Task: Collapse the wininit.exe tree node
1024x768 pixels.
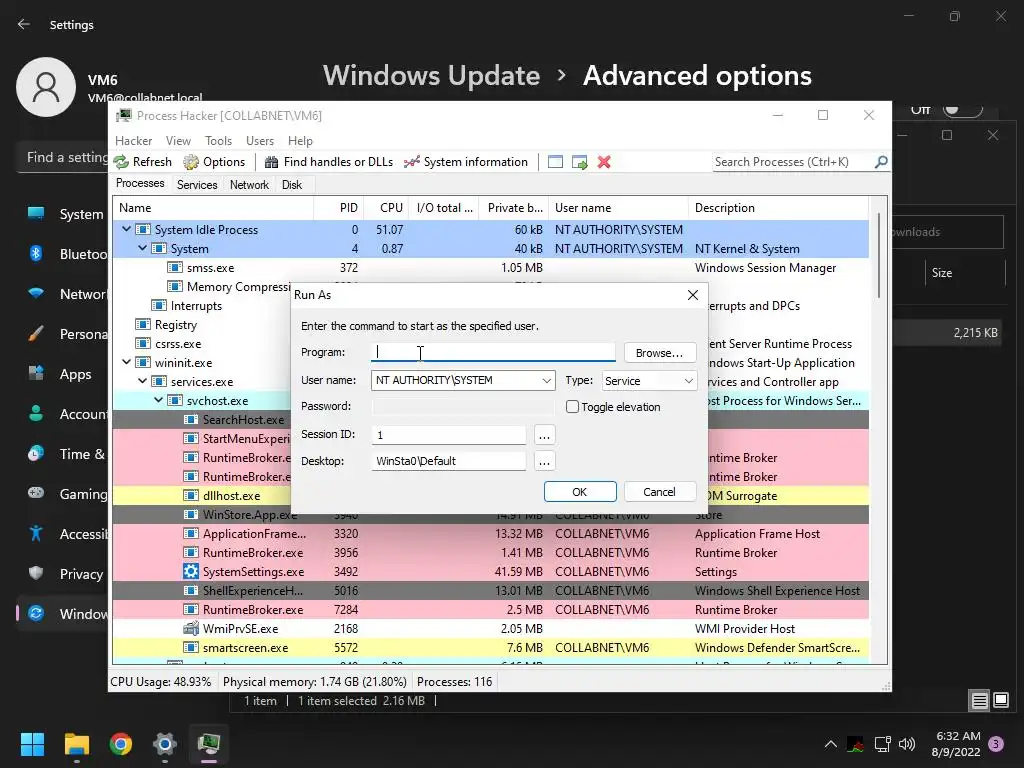Action: pyautogui.click(x=127, y=362)
